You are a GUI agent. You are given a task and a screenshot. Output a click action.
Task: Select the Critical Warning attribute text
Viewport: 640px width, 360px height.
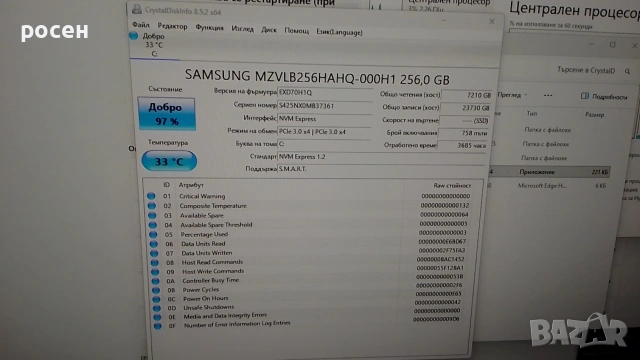(x=202, y=196)
